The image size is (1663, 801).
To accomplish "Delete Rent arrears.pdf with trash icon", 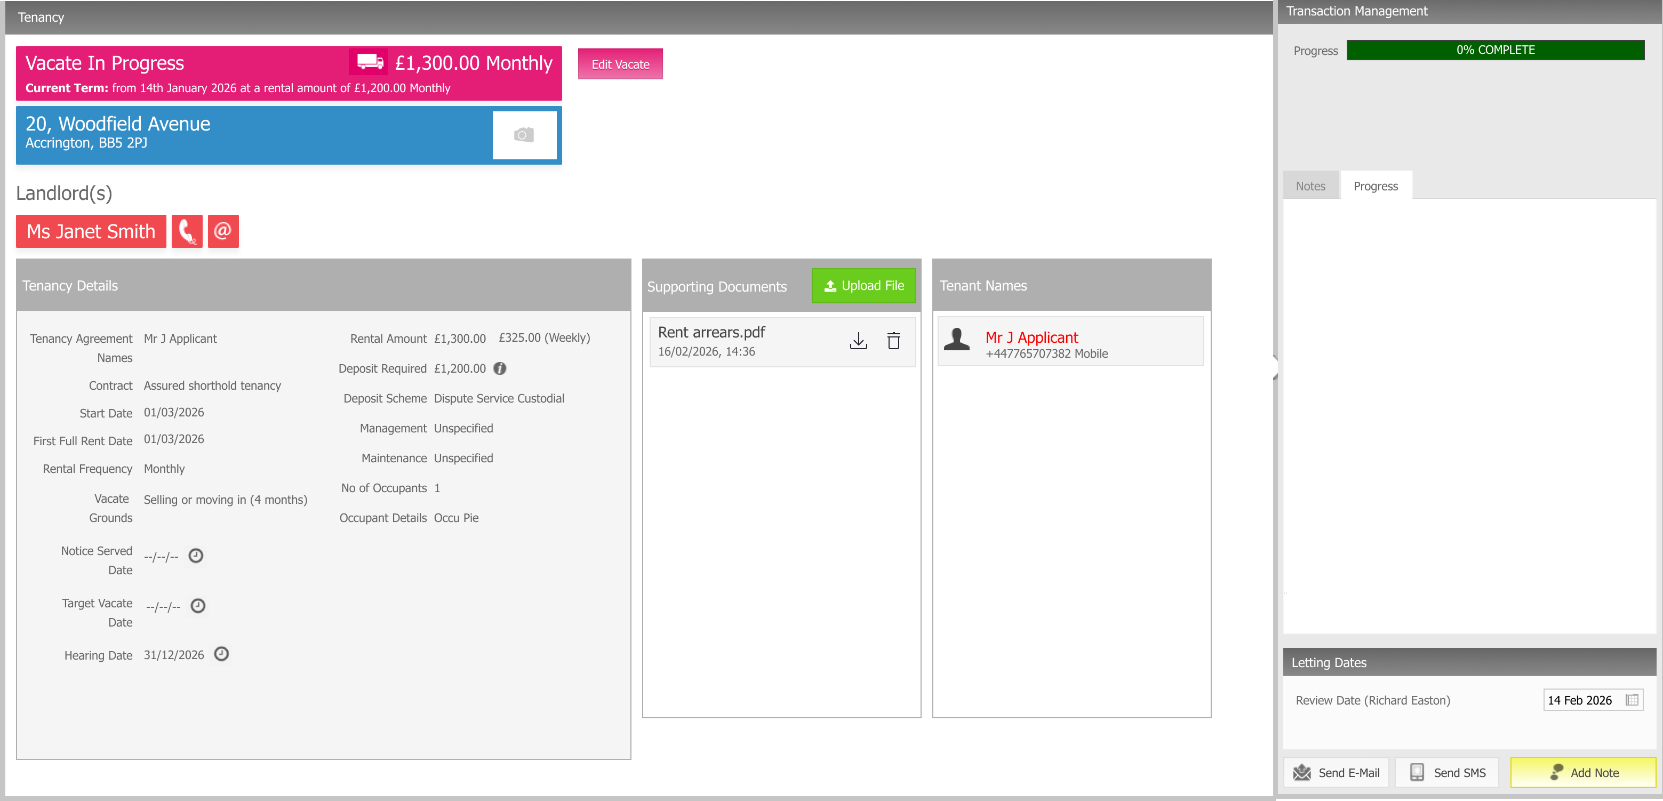I will point(894,341).
